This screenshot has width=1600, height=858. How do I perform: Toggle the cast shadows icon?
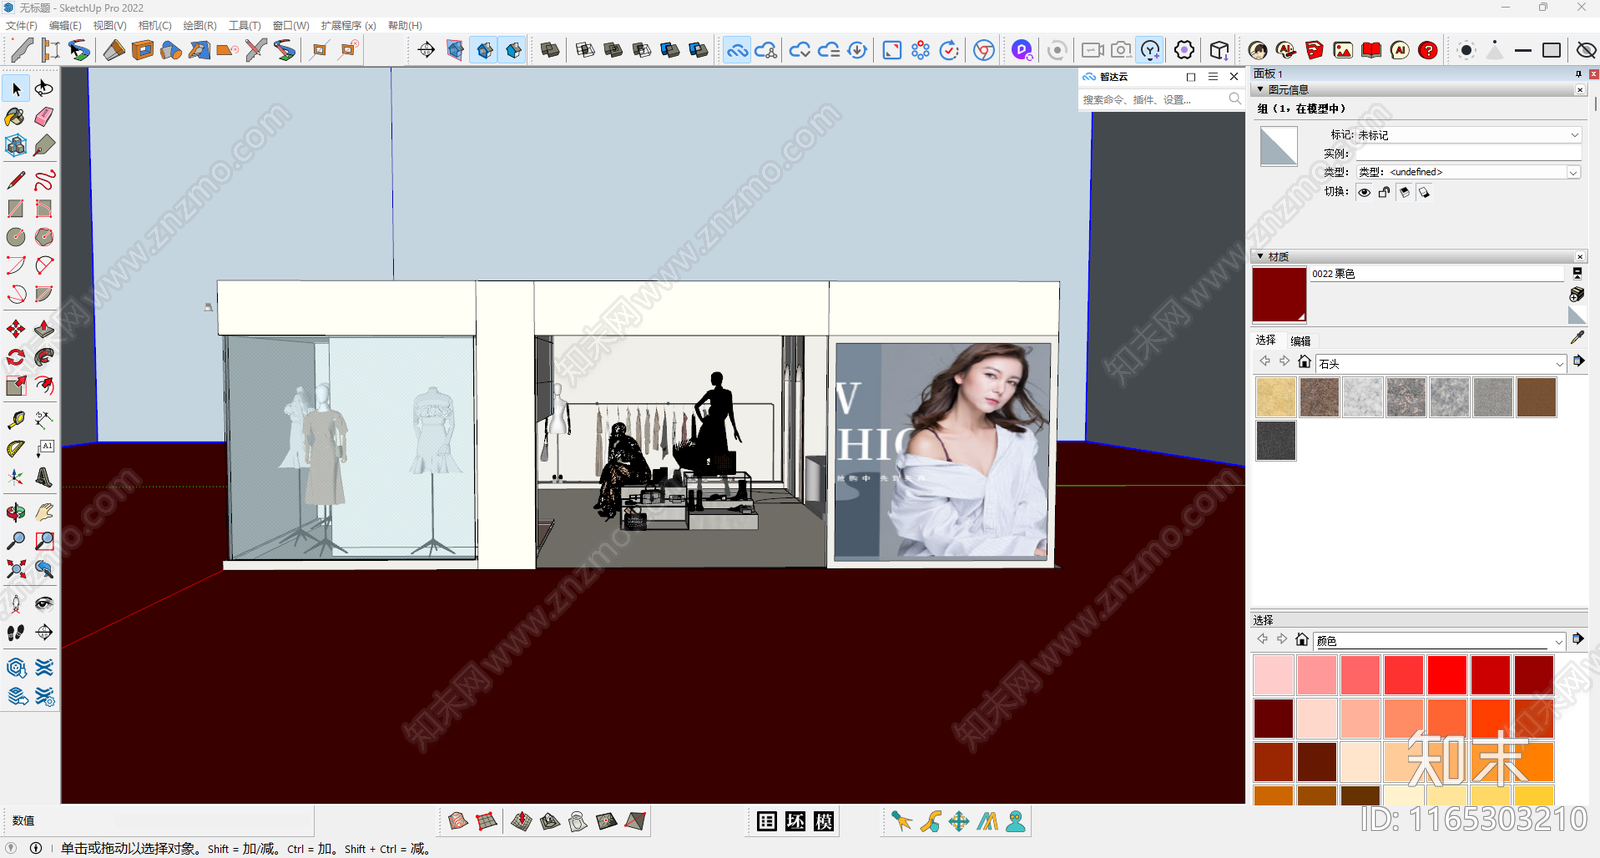[1424, 192]
